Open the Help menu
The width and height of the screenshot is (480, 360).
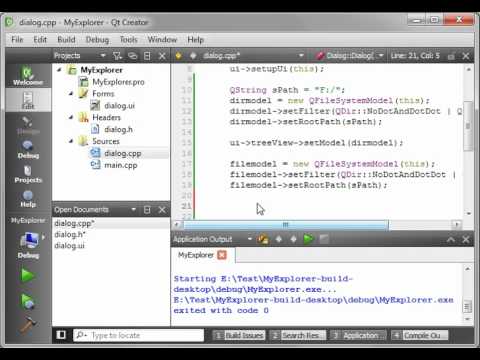point(195,40)
